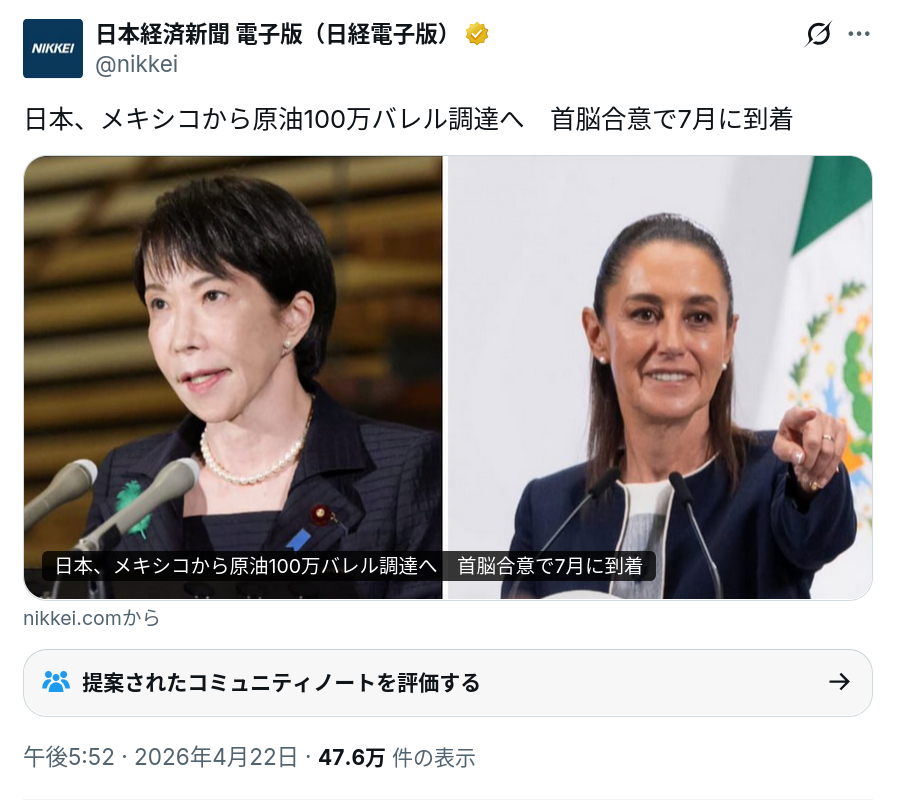The width and height of the screenshot is (897, 801).
Task: Open the left photo of the woman at microphones
Action: [233, 377]
